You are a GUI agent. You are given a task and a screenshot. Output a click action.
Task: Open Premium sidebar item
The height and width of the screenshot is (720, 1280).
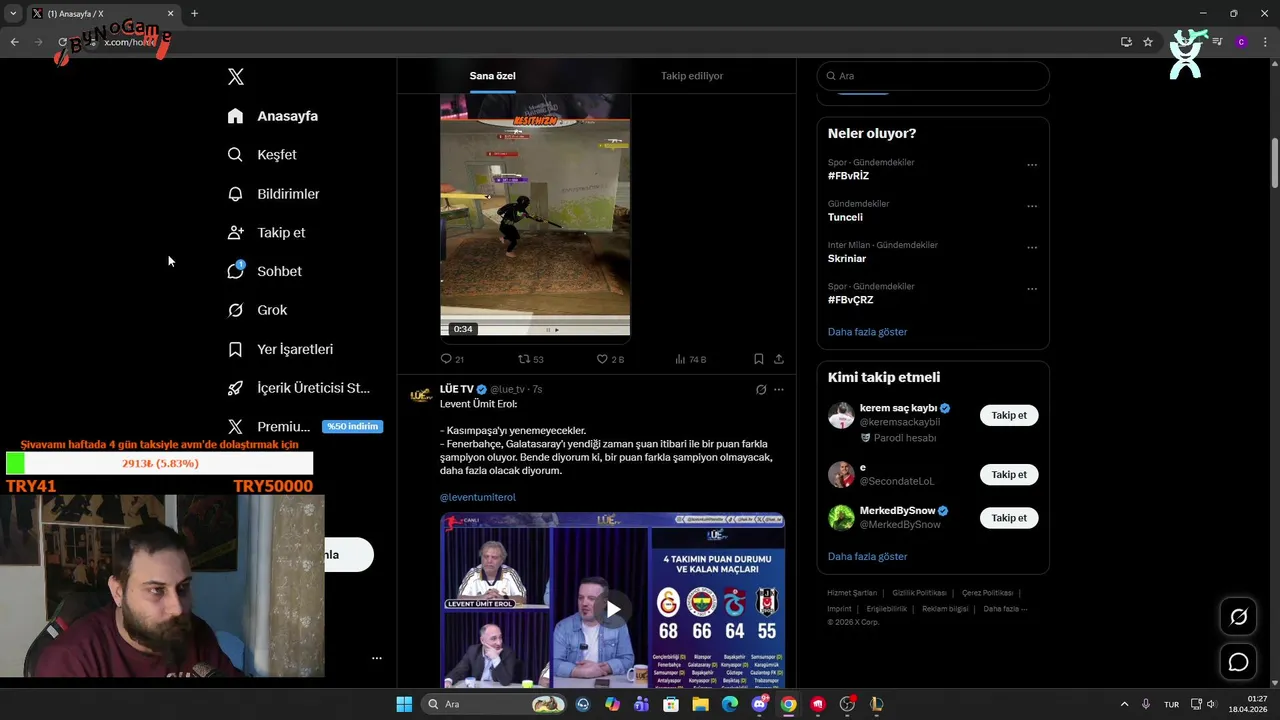tap(269, 427)
